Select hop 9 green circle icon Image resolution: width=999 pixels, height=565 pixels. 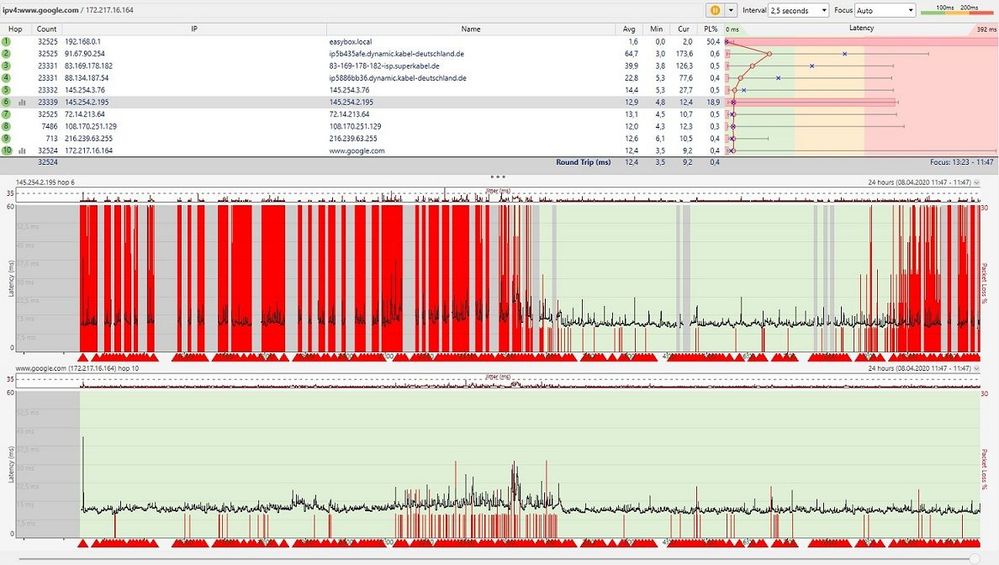[x=6, y=138]
